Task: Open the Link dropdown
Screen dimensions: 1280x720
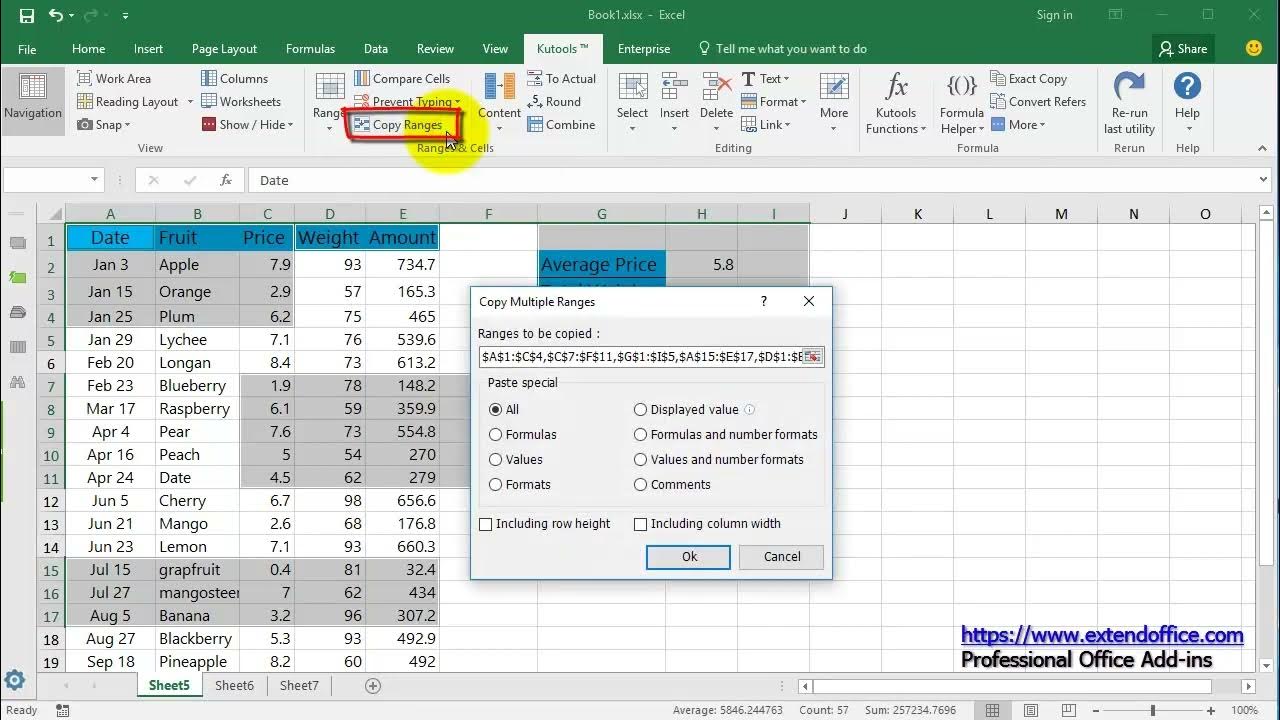Action: point(766,124)
